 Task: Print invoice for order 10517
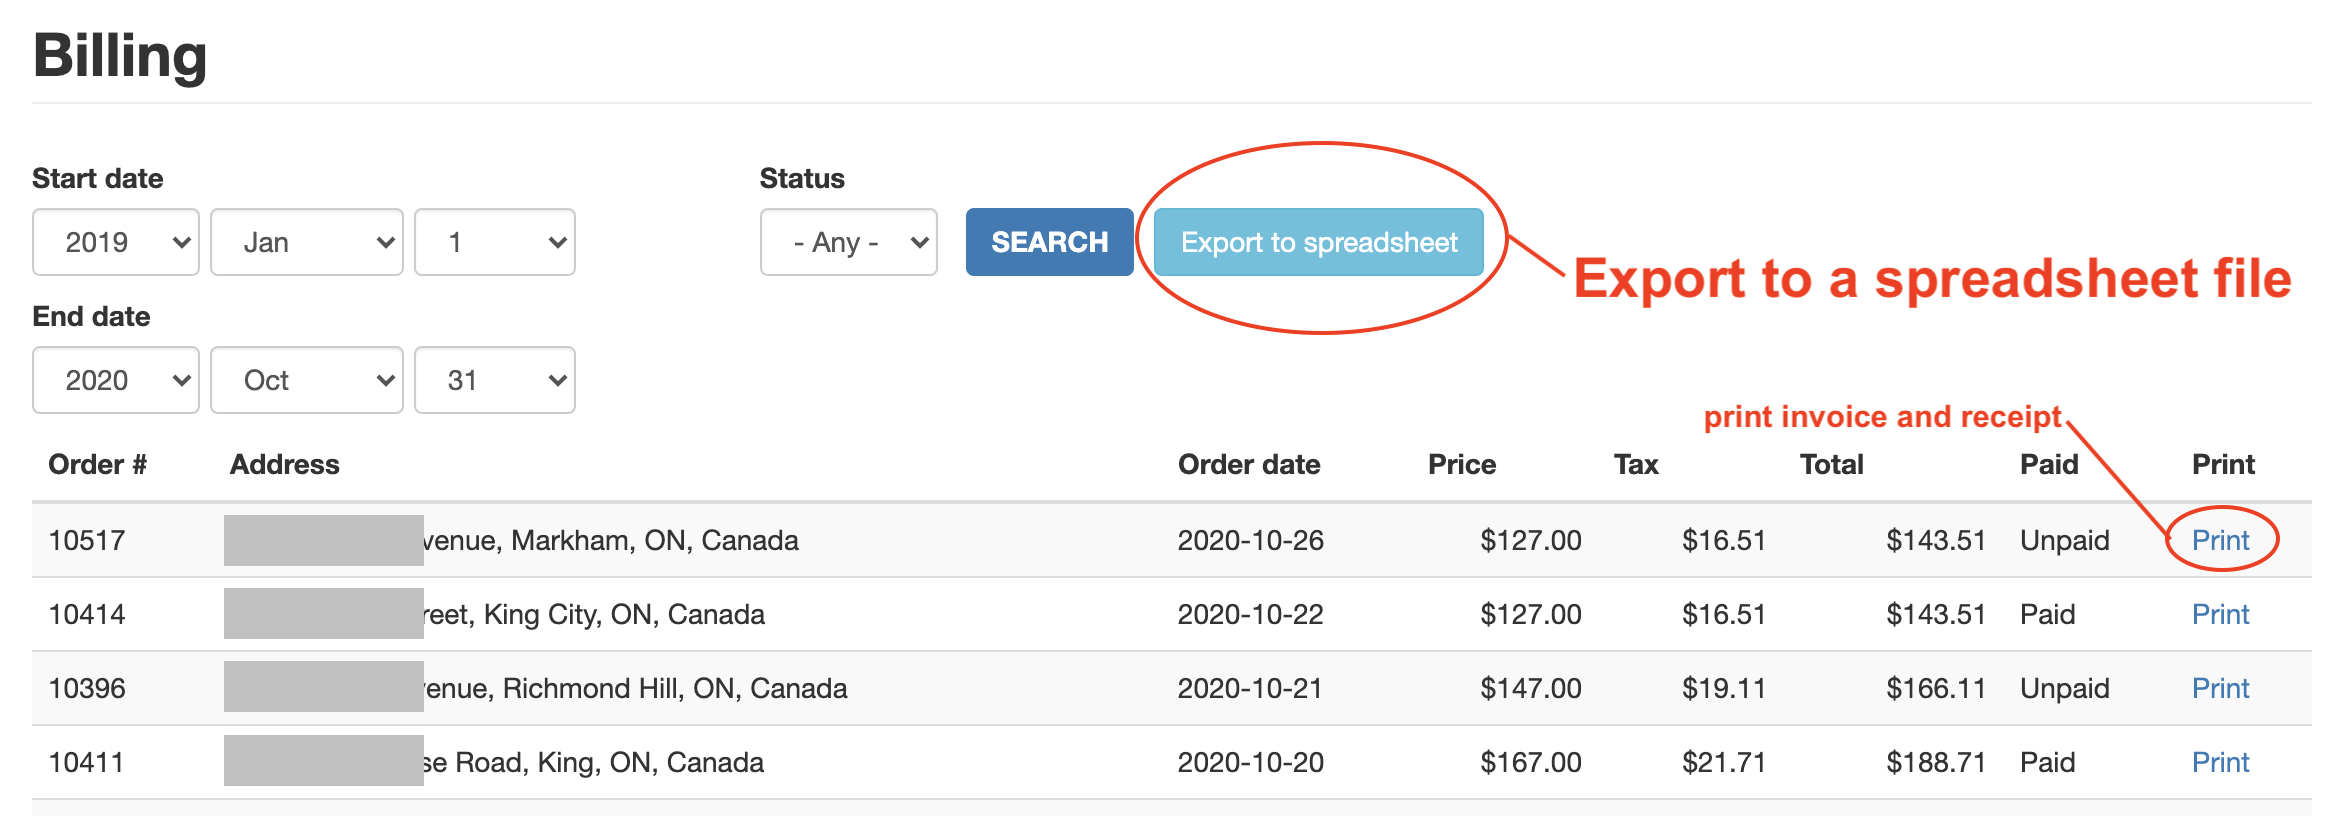(x=2220, y=540)
